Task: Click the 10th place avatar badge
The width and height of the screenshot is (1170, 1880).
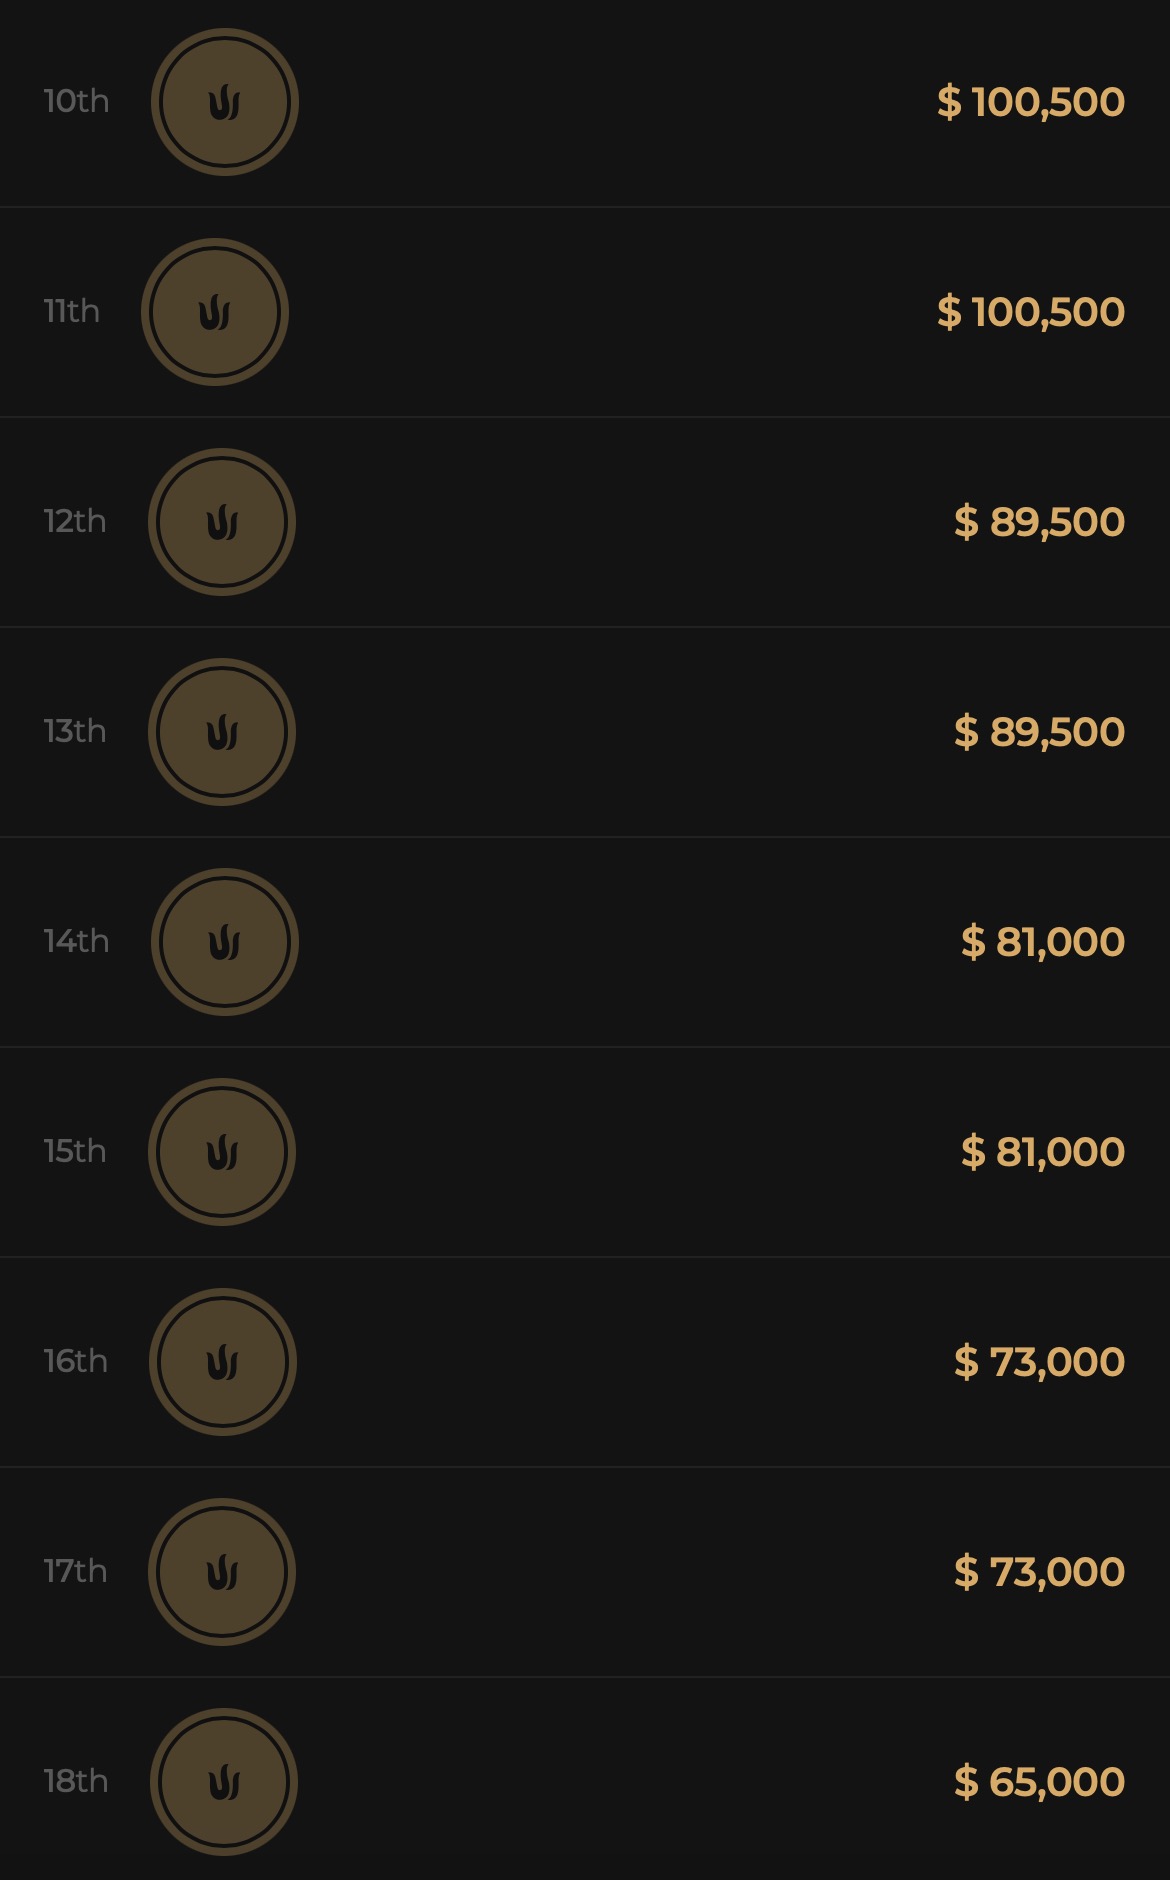Action: pyautogui.click(x=225, y=102)
